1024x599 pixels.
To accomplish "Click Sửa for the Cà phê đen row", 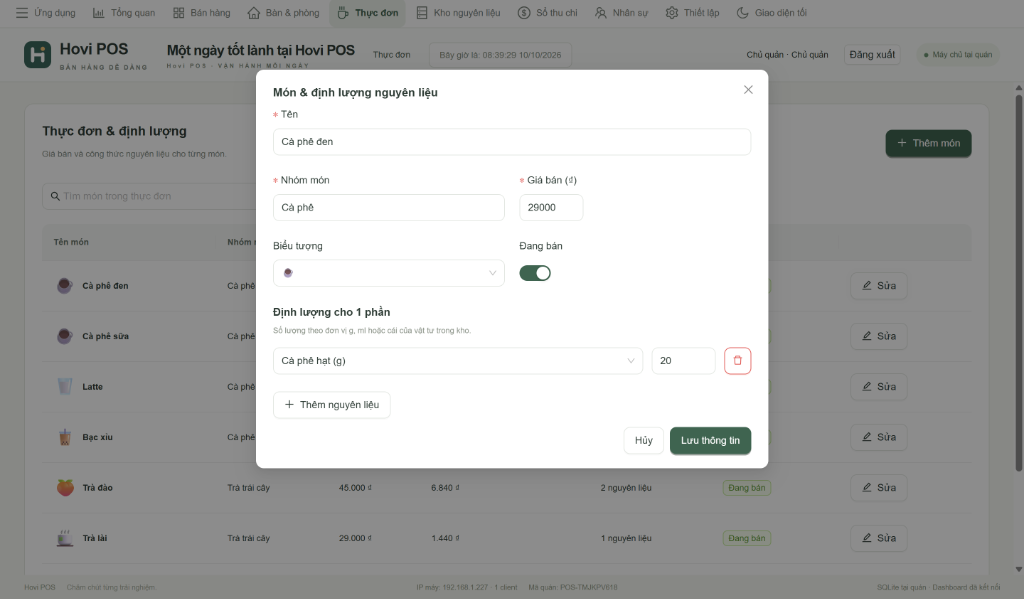I will tap(878, 285).
